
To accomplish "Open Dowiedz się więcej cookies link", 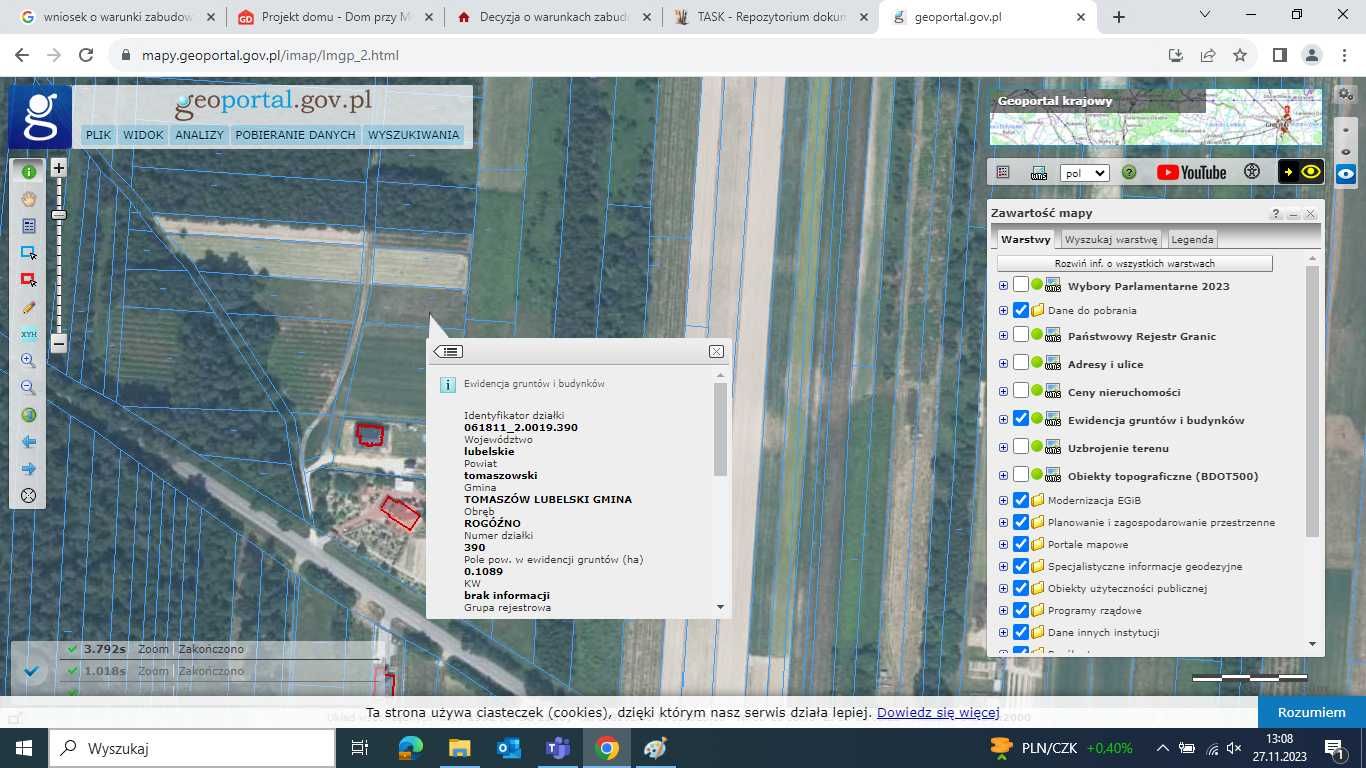I will click(x=938, y=712).
